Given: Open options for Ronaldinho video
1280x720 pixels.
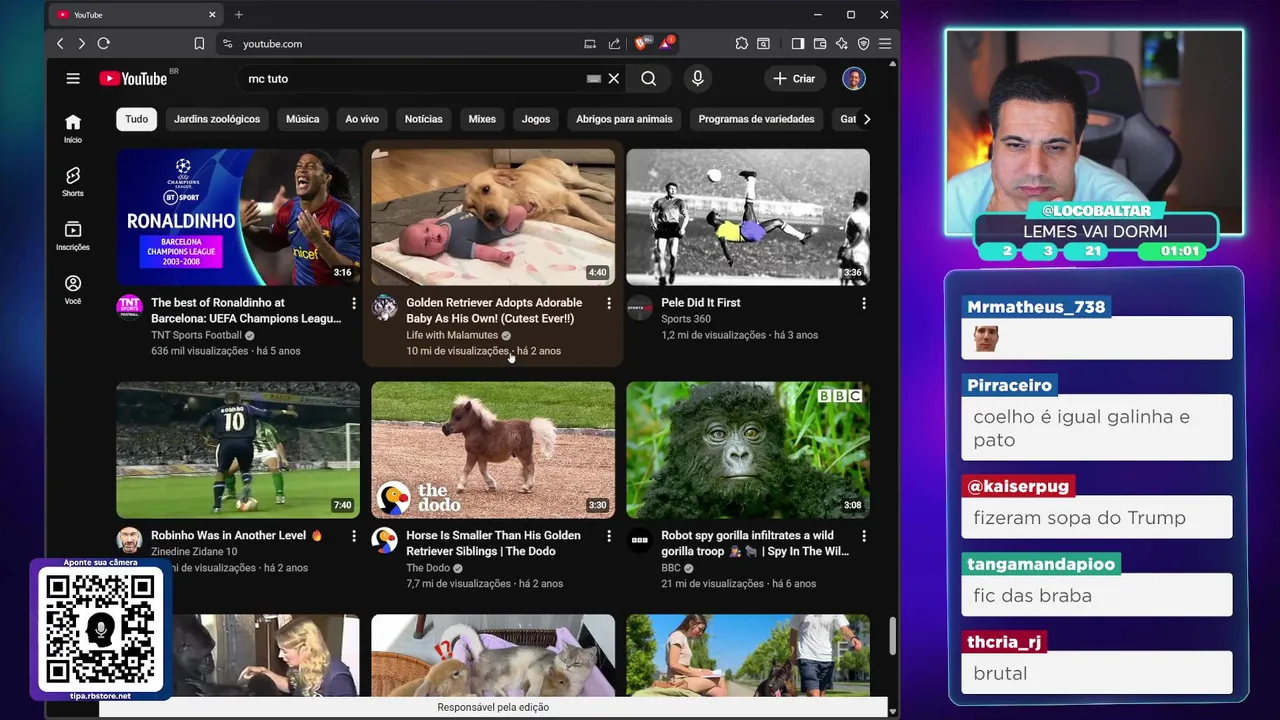Looking at the screenshot, I should pyautogui.click(x=353, y=302).
